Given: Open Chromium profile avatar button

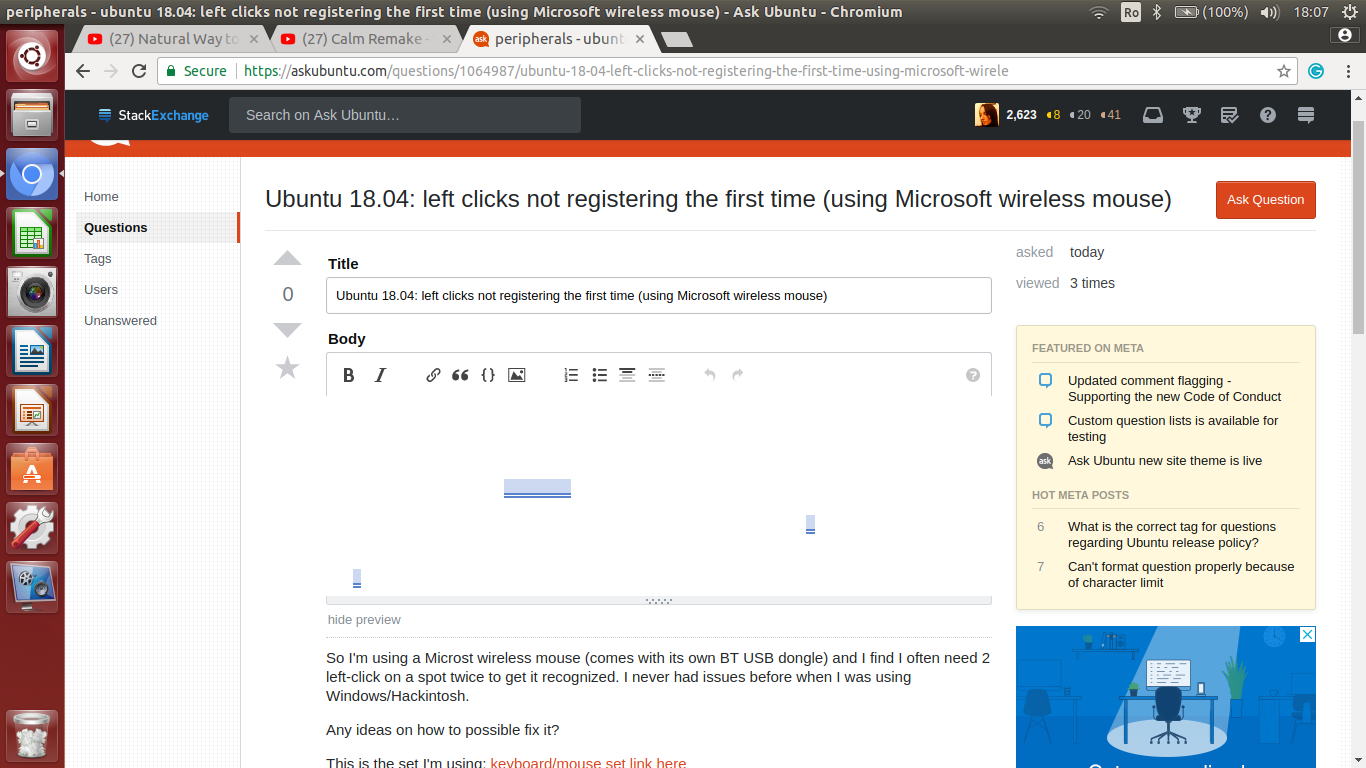Looking at the screenshot, I should [x=1345, y=35].
